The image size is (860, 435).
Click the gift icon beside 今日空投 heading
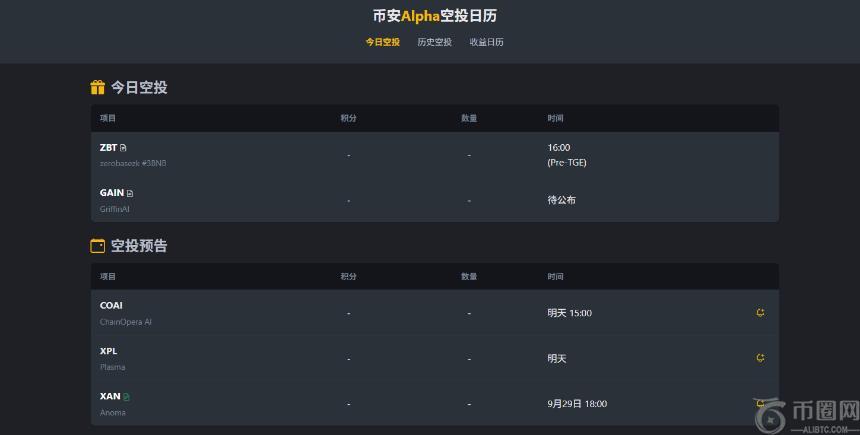98,87
